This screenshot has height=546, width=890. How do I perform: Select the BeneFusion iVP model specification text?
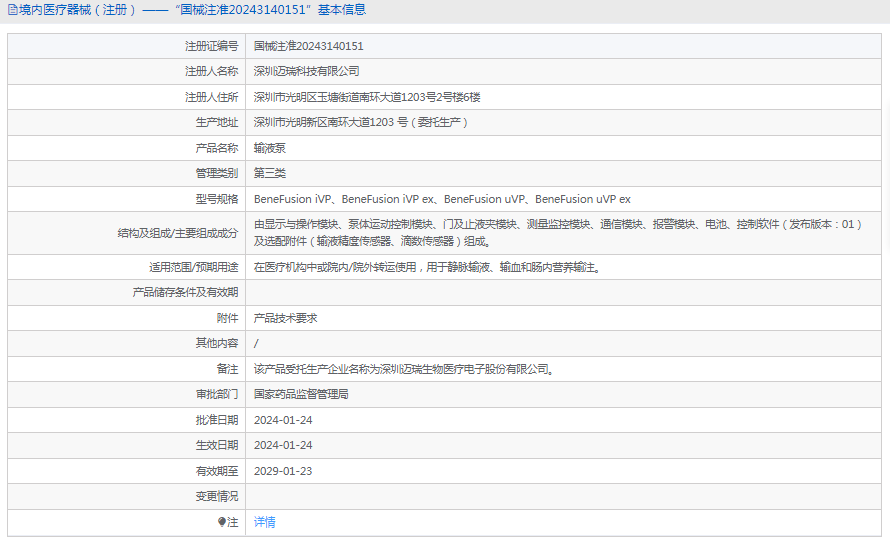point(442,199)
